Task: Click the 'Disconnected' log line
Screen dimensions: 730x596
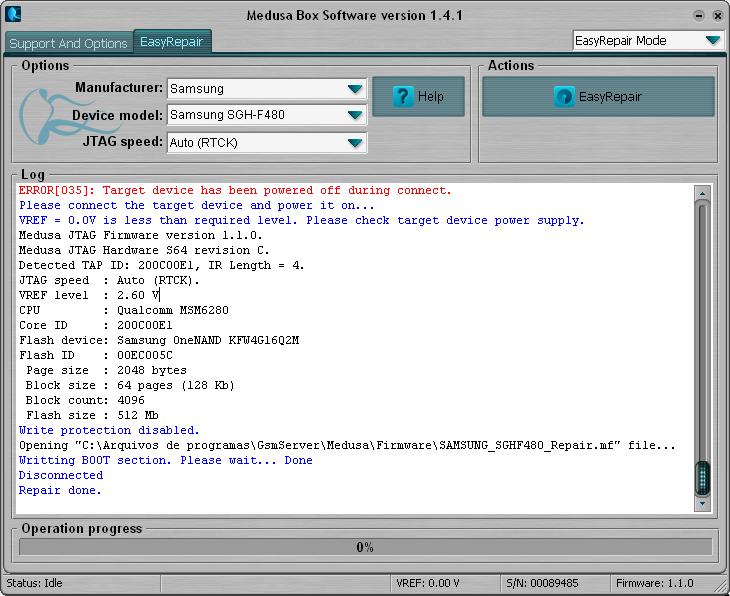Action: (x=61, y=475)
